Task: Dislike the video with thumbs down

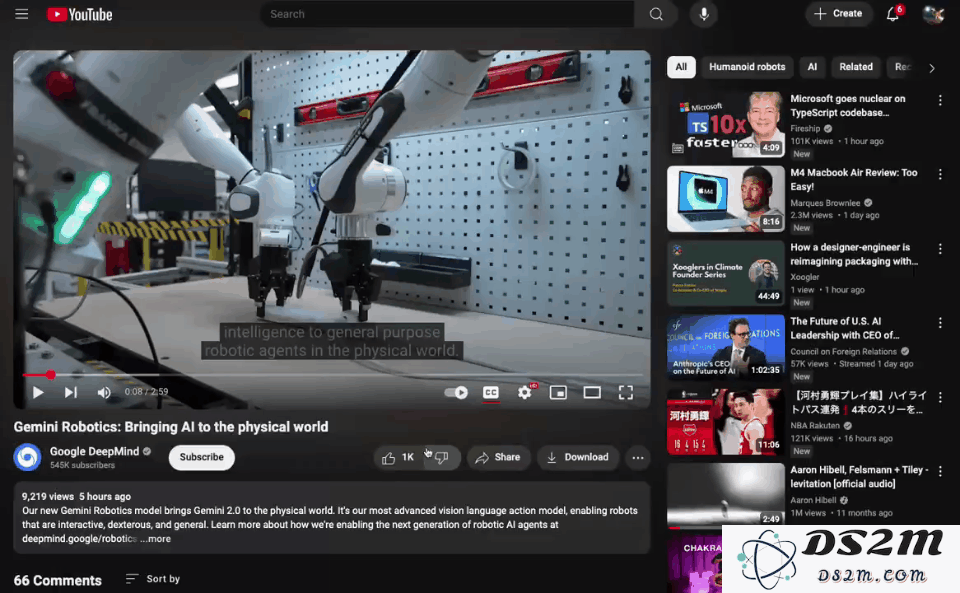Action: (442, 457)
